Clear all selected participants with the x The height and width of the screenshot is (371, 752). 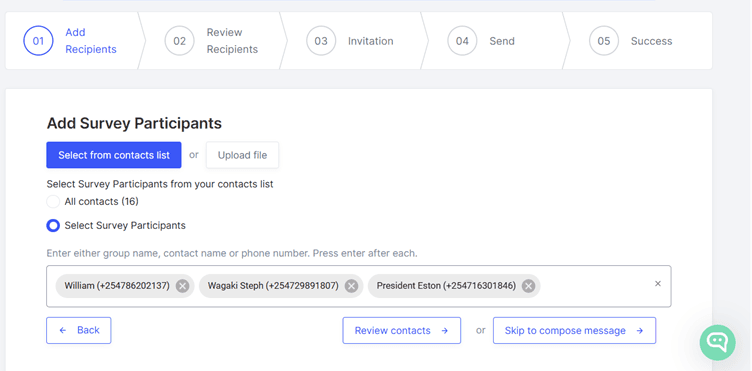point(658,284)
